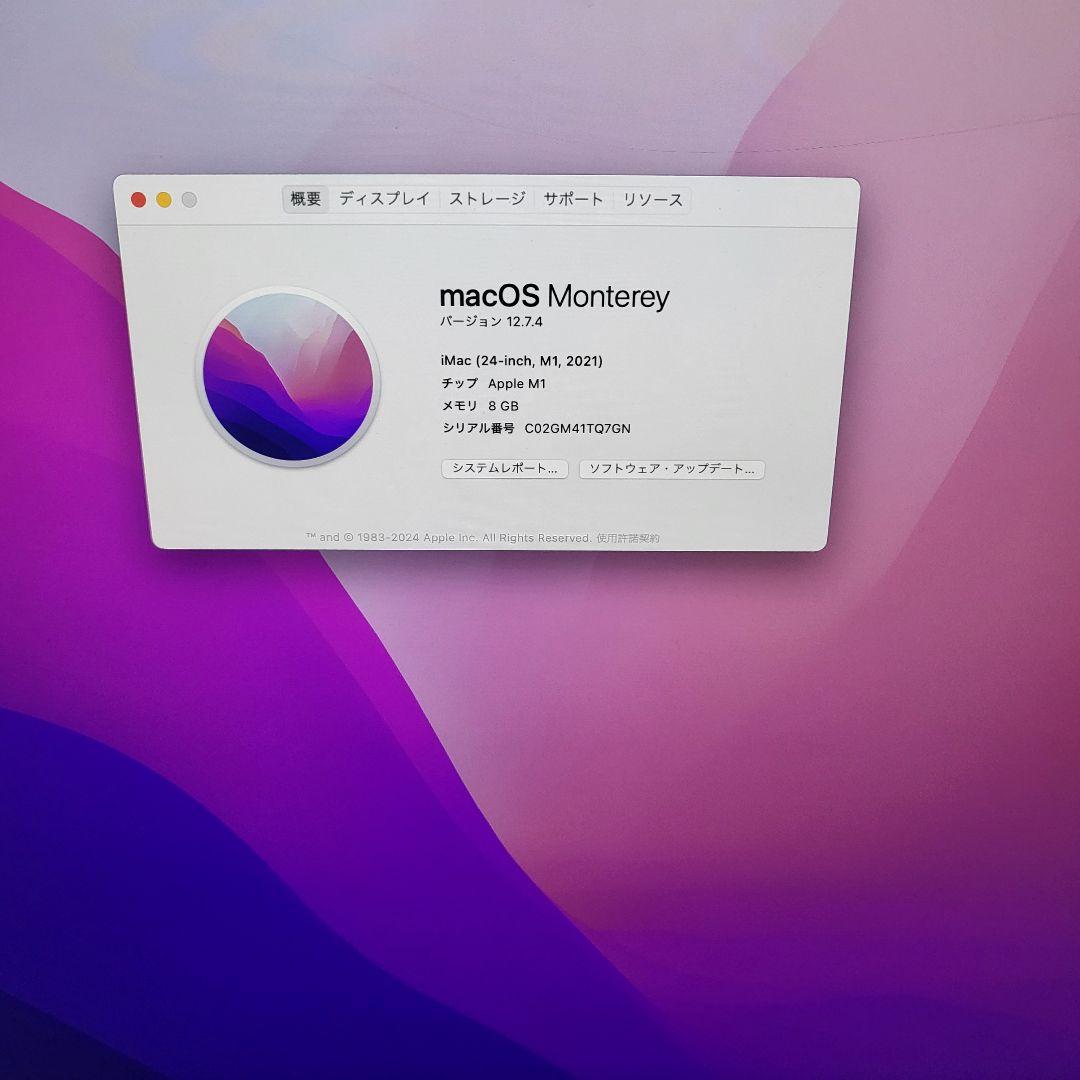Click the greyed-out zoom window button
This screenshot has width=1080, height=1080.
(x=189, y=200)
